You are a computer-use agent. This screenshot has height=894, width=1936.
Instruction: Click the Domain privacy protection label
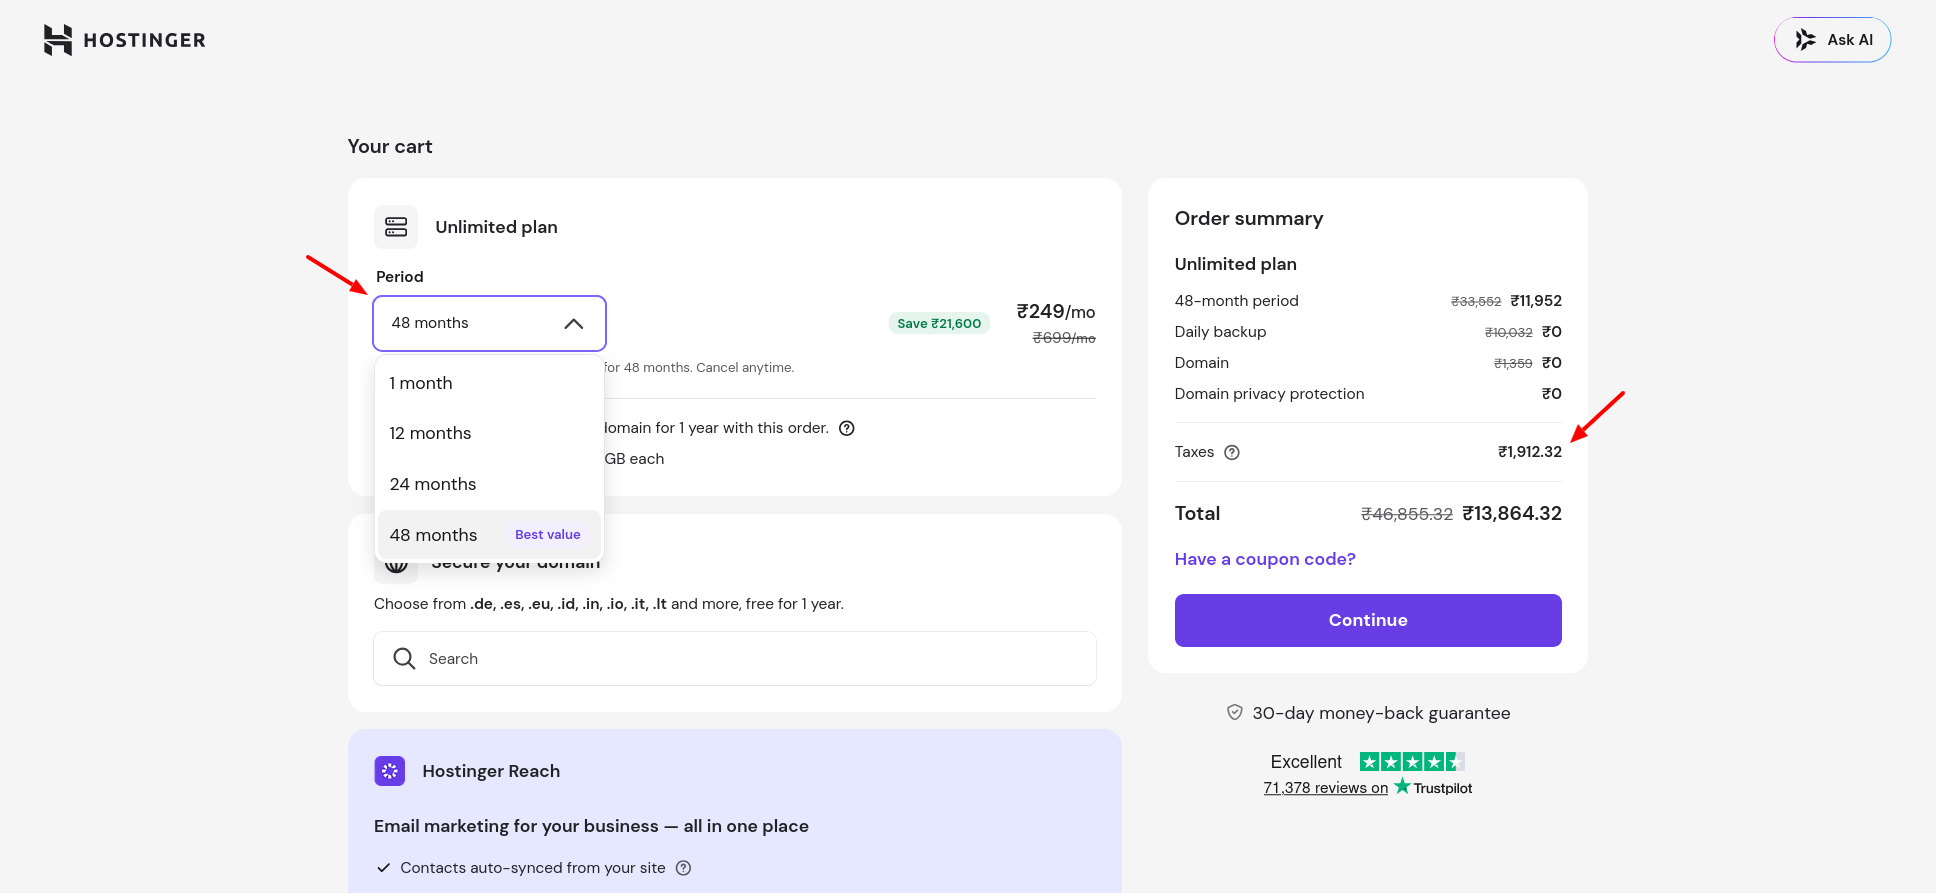click(x=1269, y=394)
